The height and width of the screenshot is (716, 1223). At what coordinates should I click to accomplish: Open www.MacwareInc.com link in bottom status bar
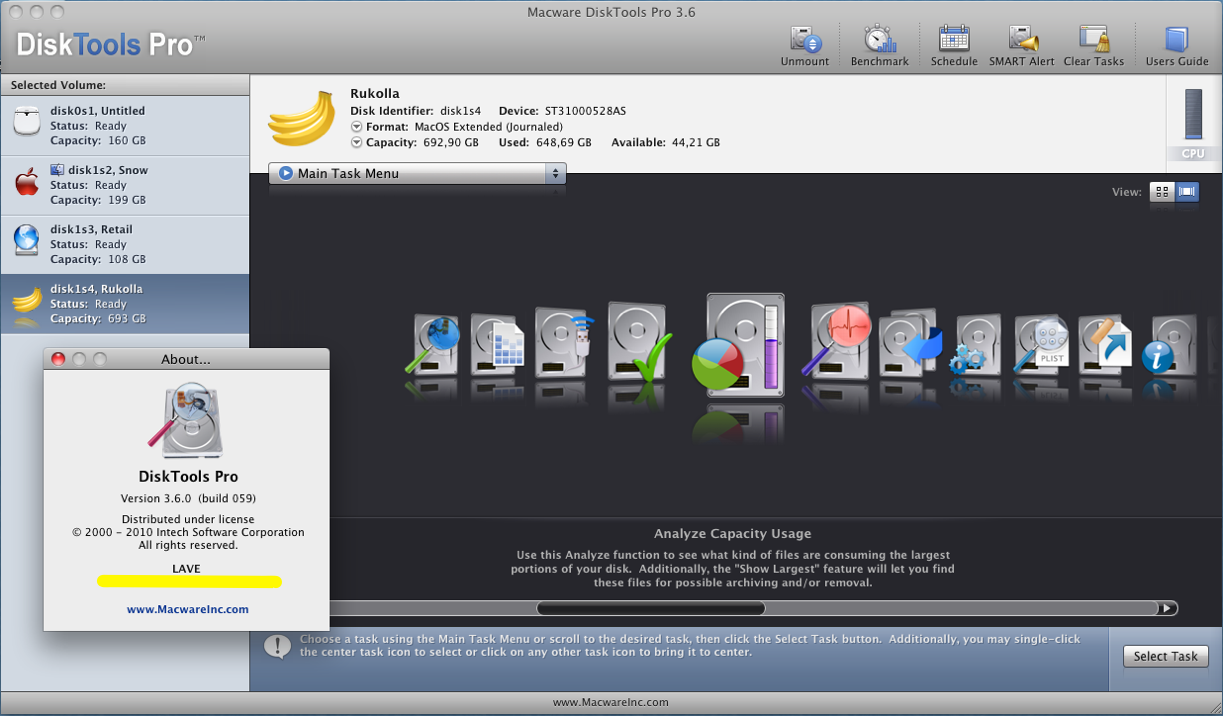tap(611, 702)
